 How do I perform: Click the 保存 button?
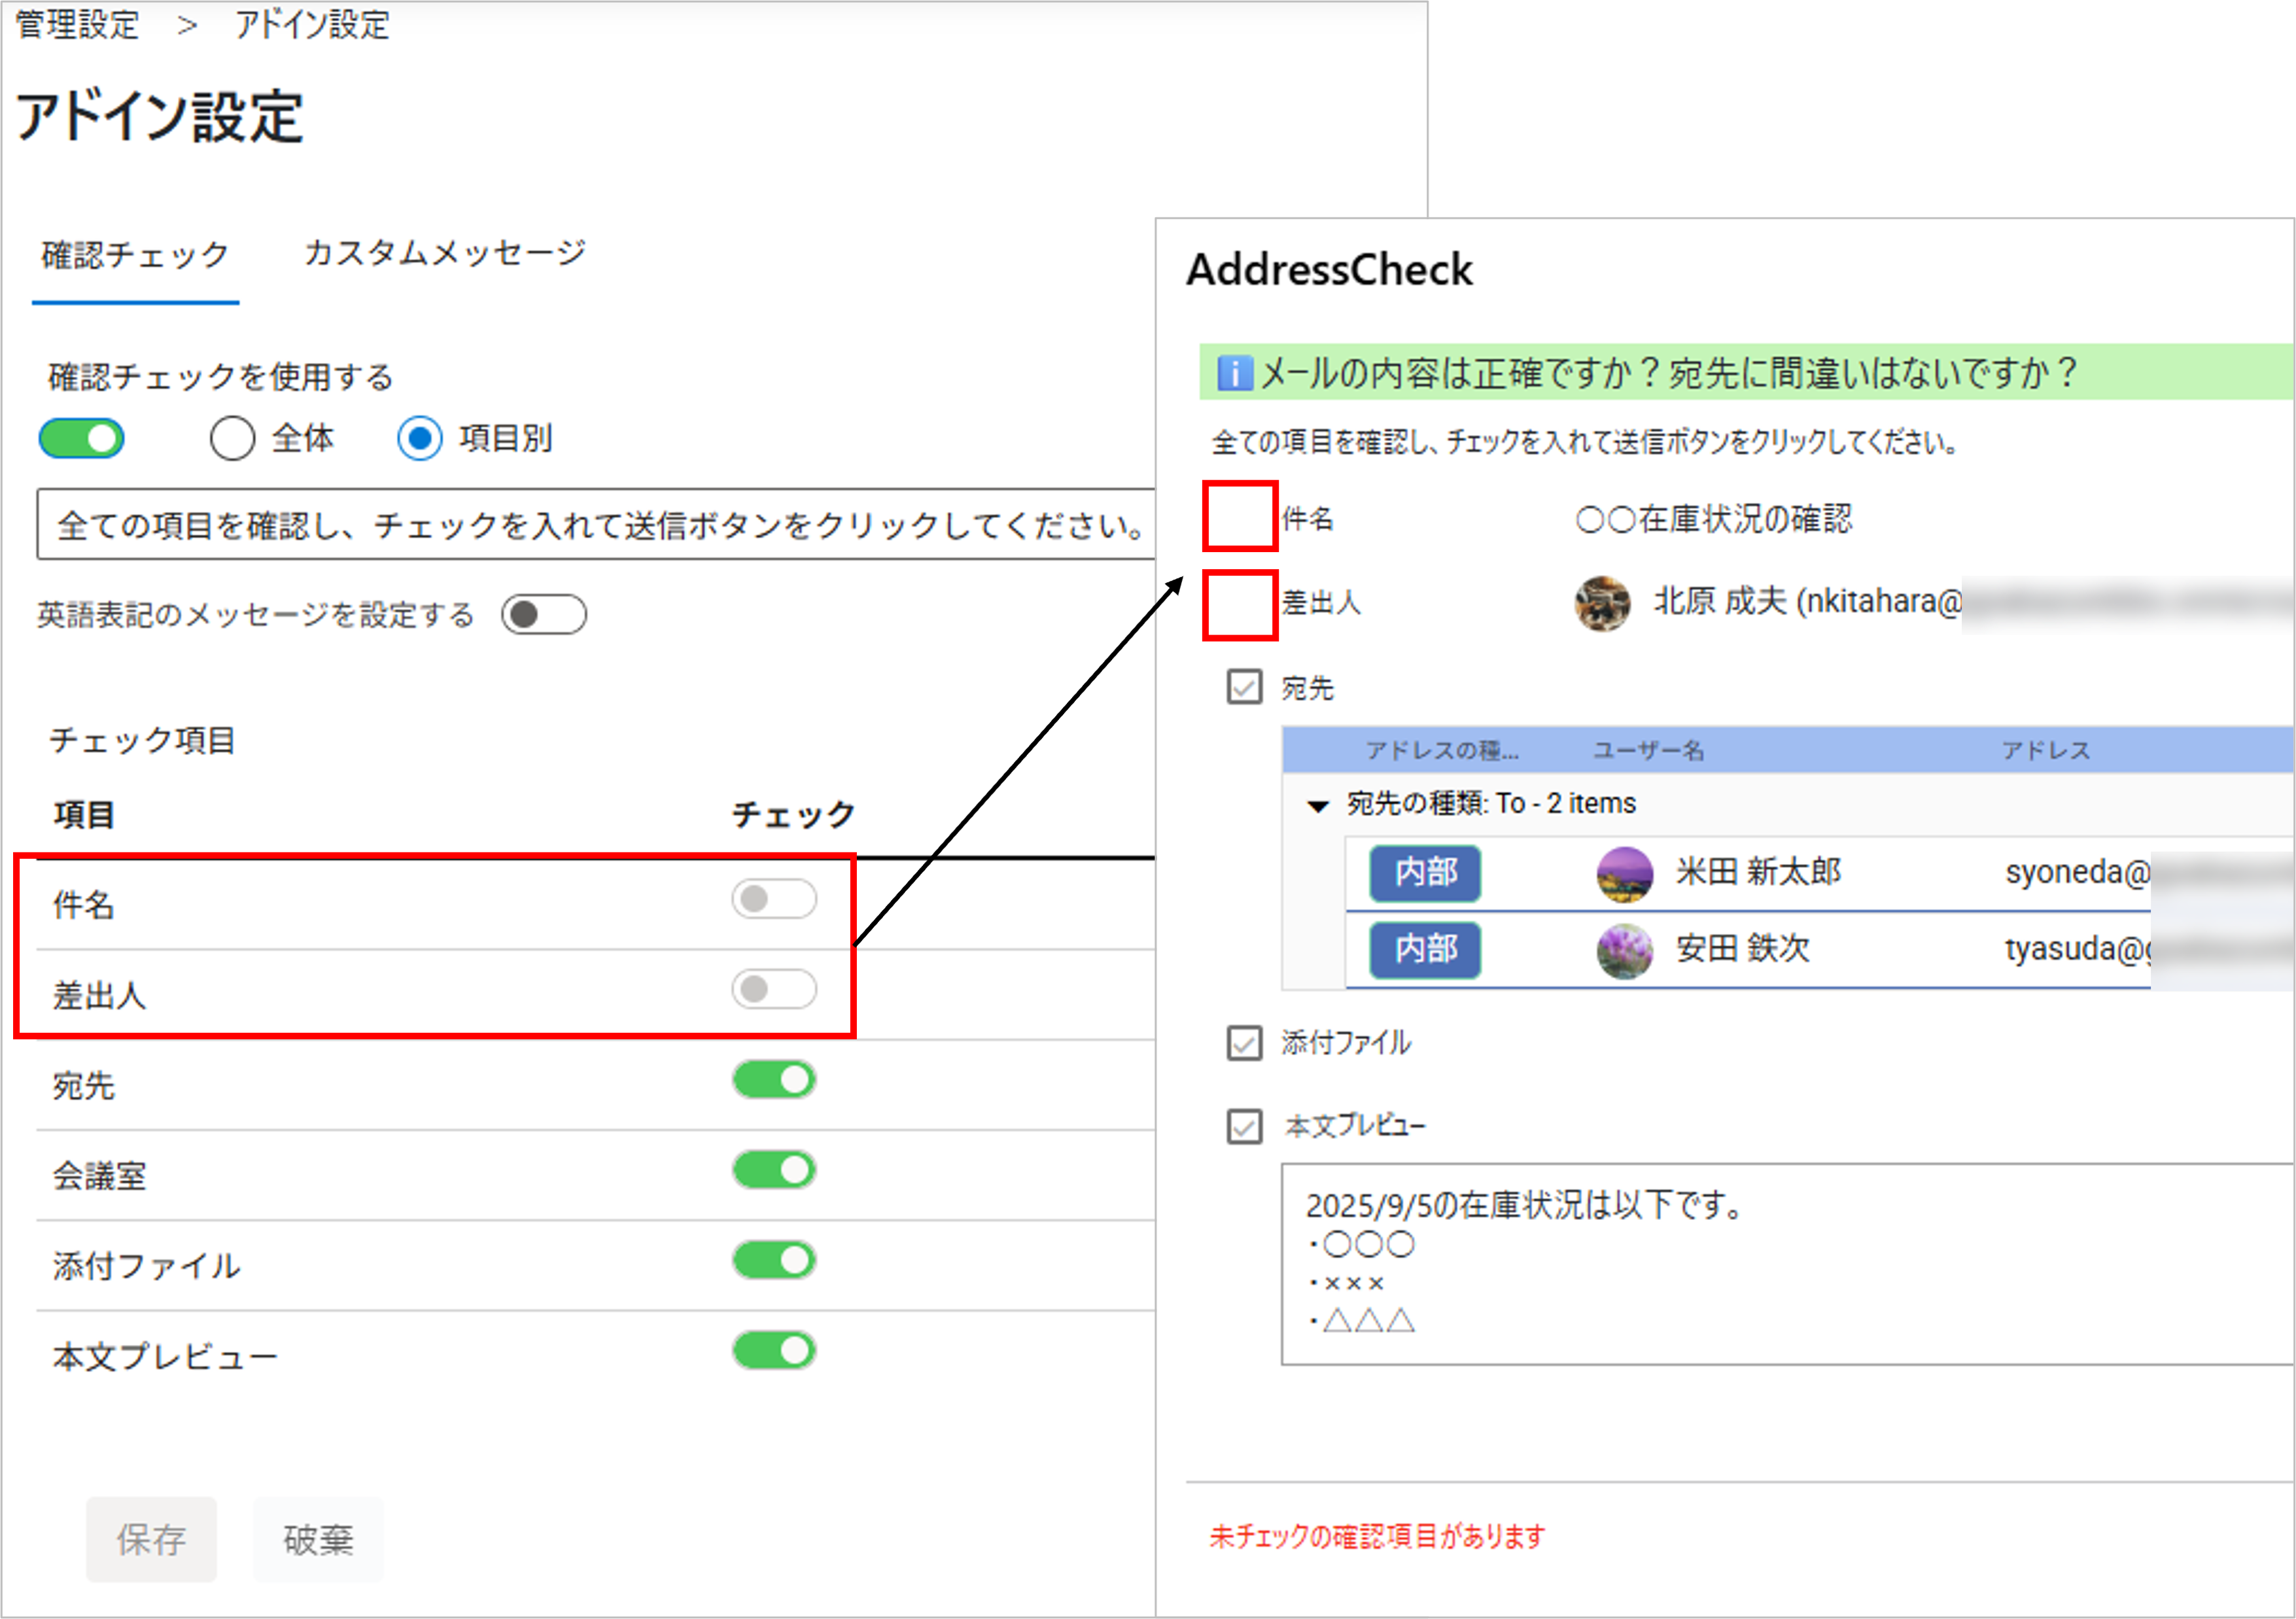(x=151, y=1539)
